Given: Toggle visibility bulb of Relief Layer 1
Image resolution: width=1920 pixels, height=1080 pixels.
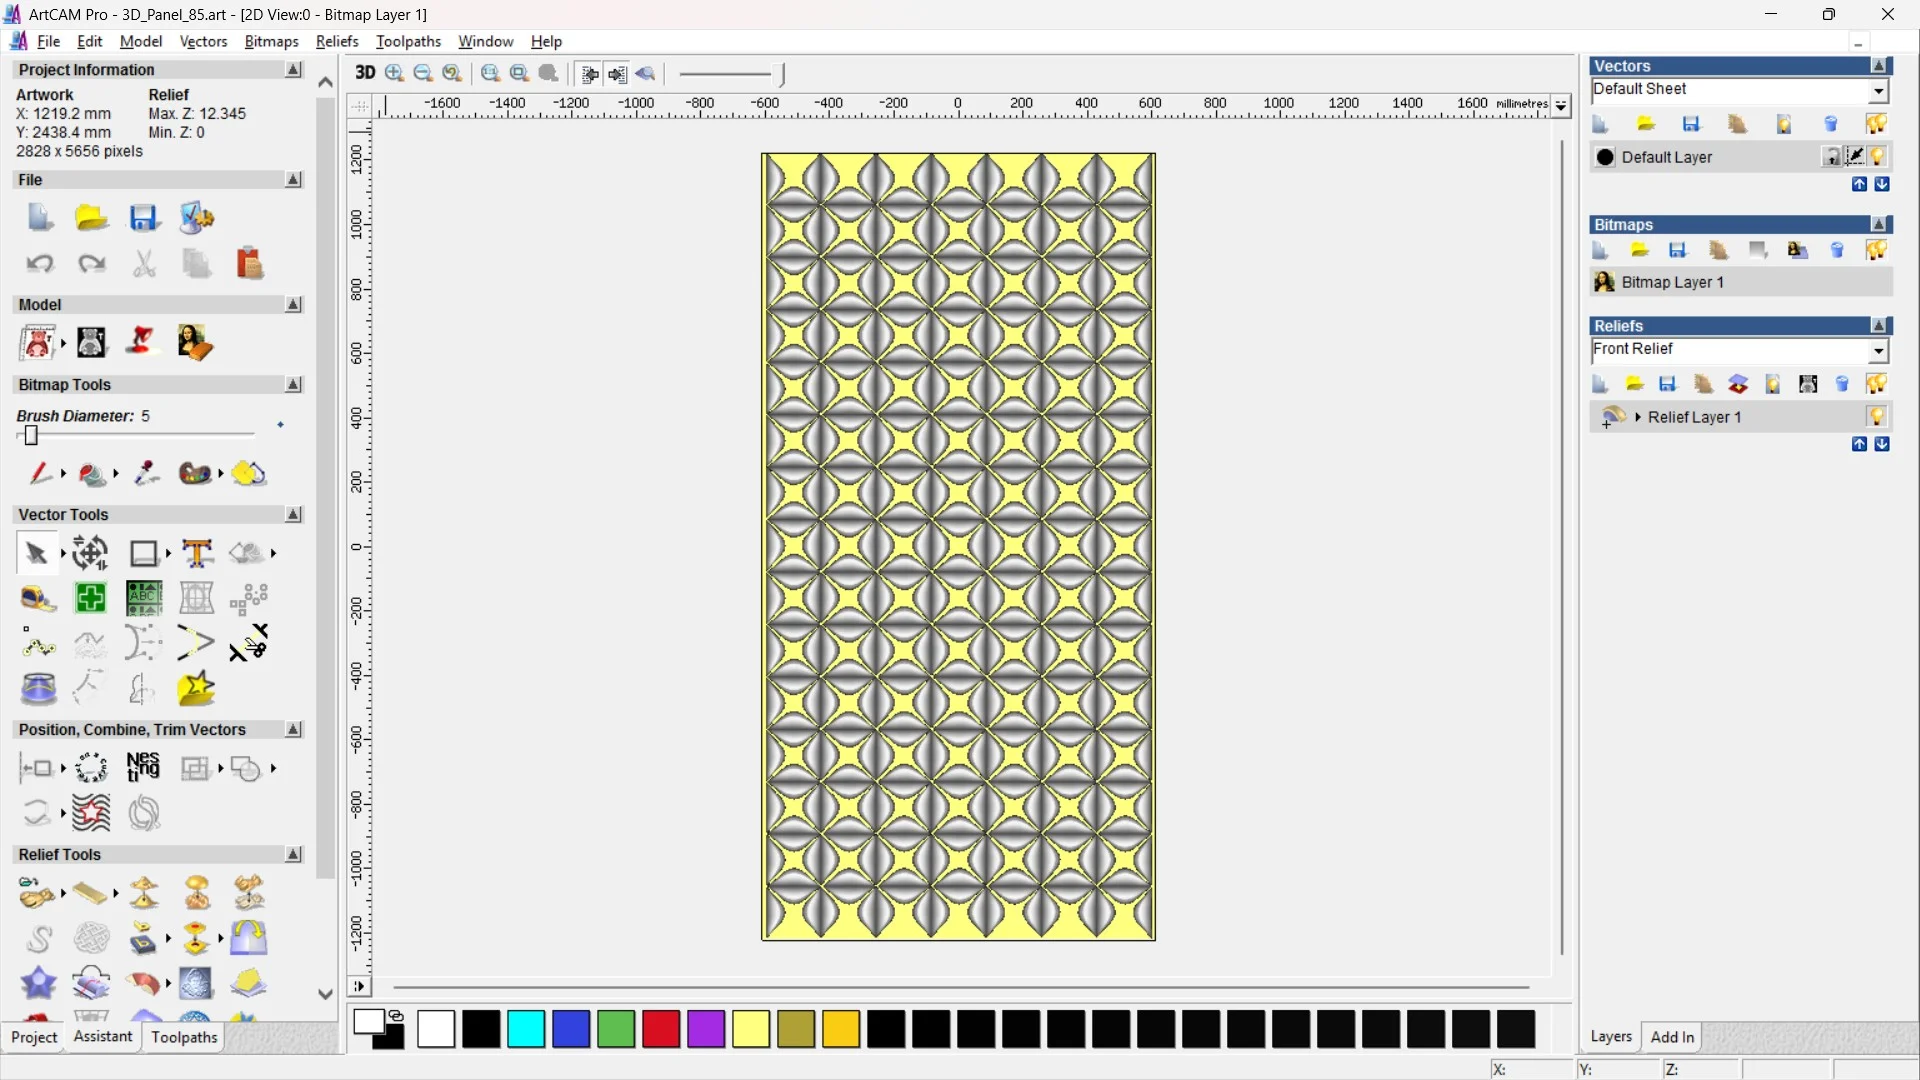Looking at the screenshot, I should 1877,417.
